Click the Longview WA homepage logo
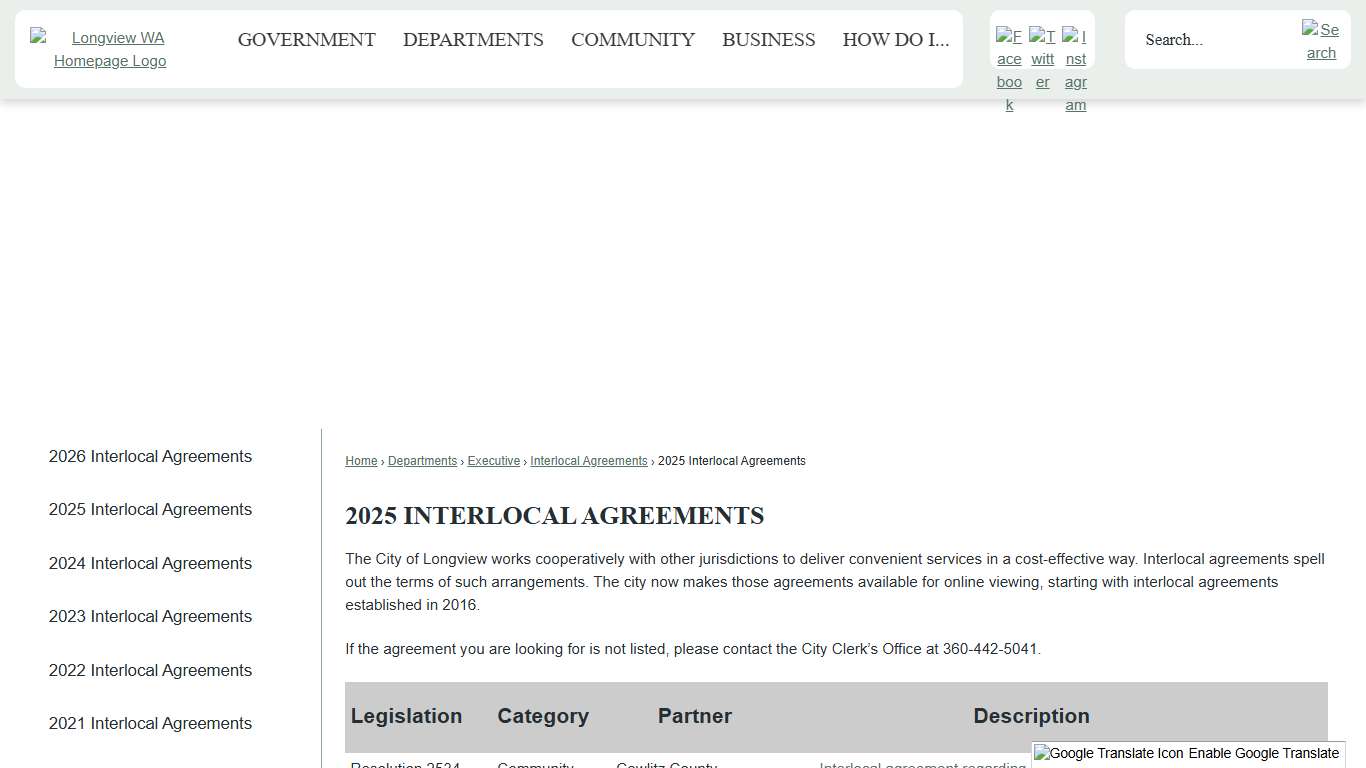This screenshot has height=768, width=1366. coord(110,48)
